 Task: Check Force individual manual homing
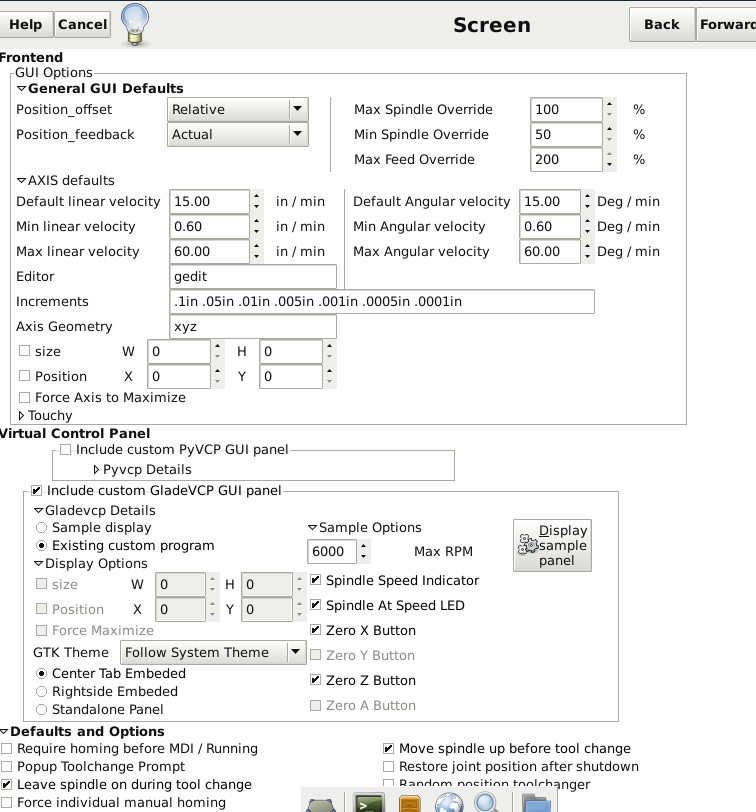click(7, 802)
